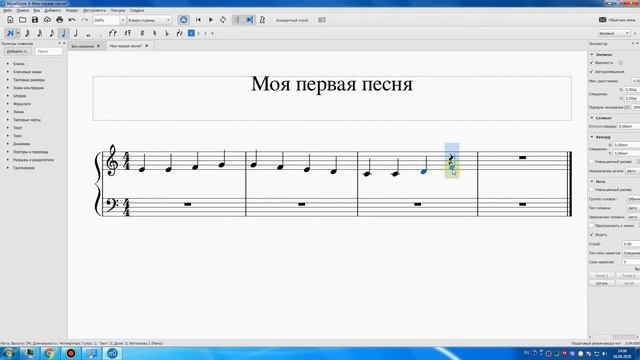Switch to the Моя первая песня tab
Viewport: 640px width, 360px height.
[x=126, y=46]
